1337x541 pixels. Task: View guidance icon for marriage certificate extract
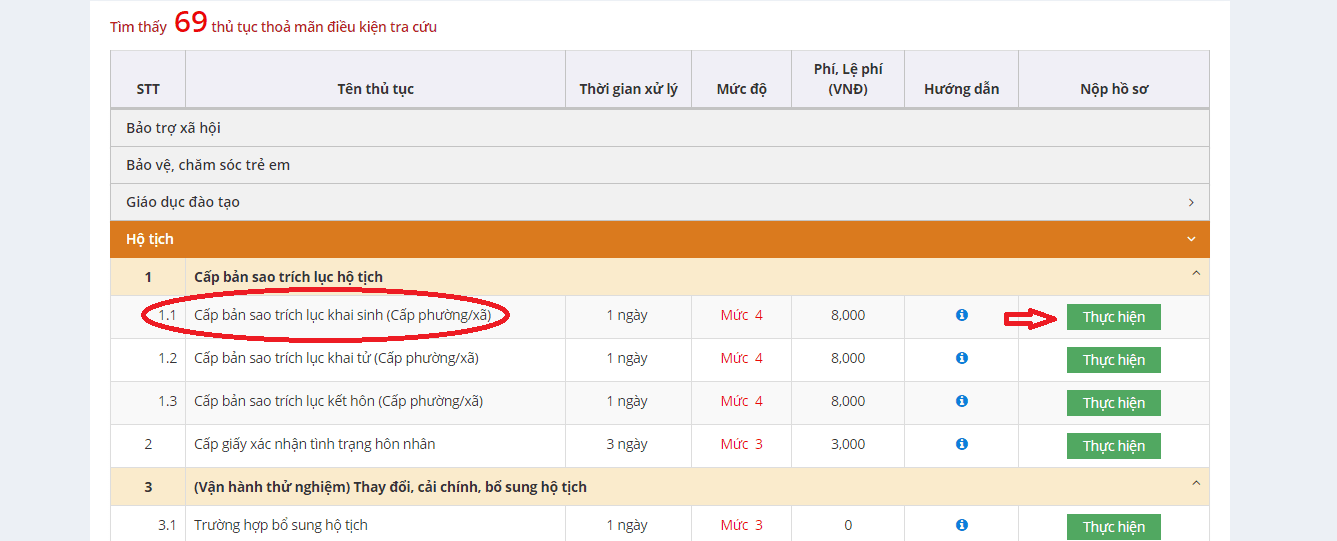click(961, 401)
